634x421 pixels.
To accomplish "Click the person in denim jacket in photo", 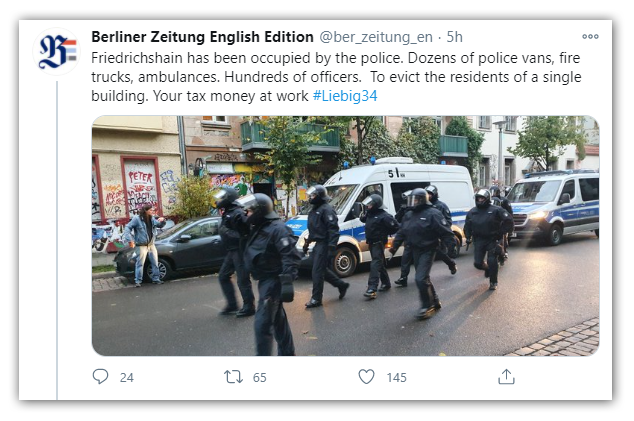I will [x=144, y=245].
